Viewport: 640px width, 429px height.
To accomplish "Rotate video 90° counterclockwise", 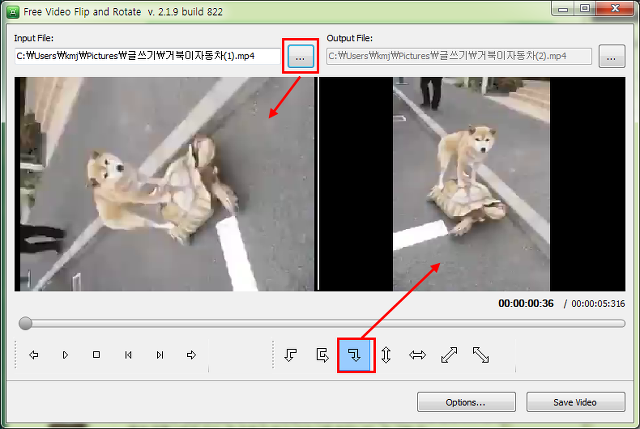I will (x=291, y=355).
